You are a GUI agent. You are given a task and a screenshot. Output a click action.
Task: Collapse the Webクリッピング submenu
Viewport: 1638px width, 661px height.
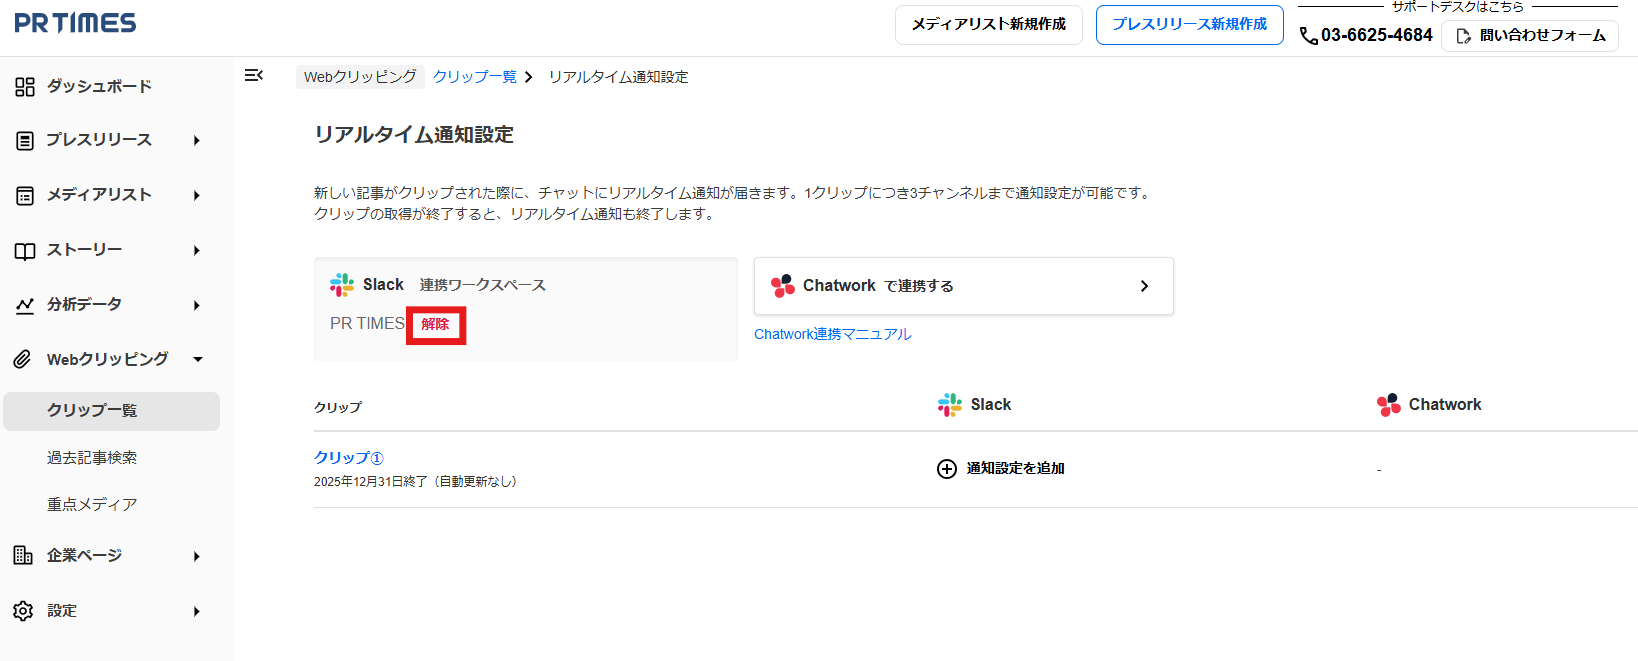coord(197,359)
